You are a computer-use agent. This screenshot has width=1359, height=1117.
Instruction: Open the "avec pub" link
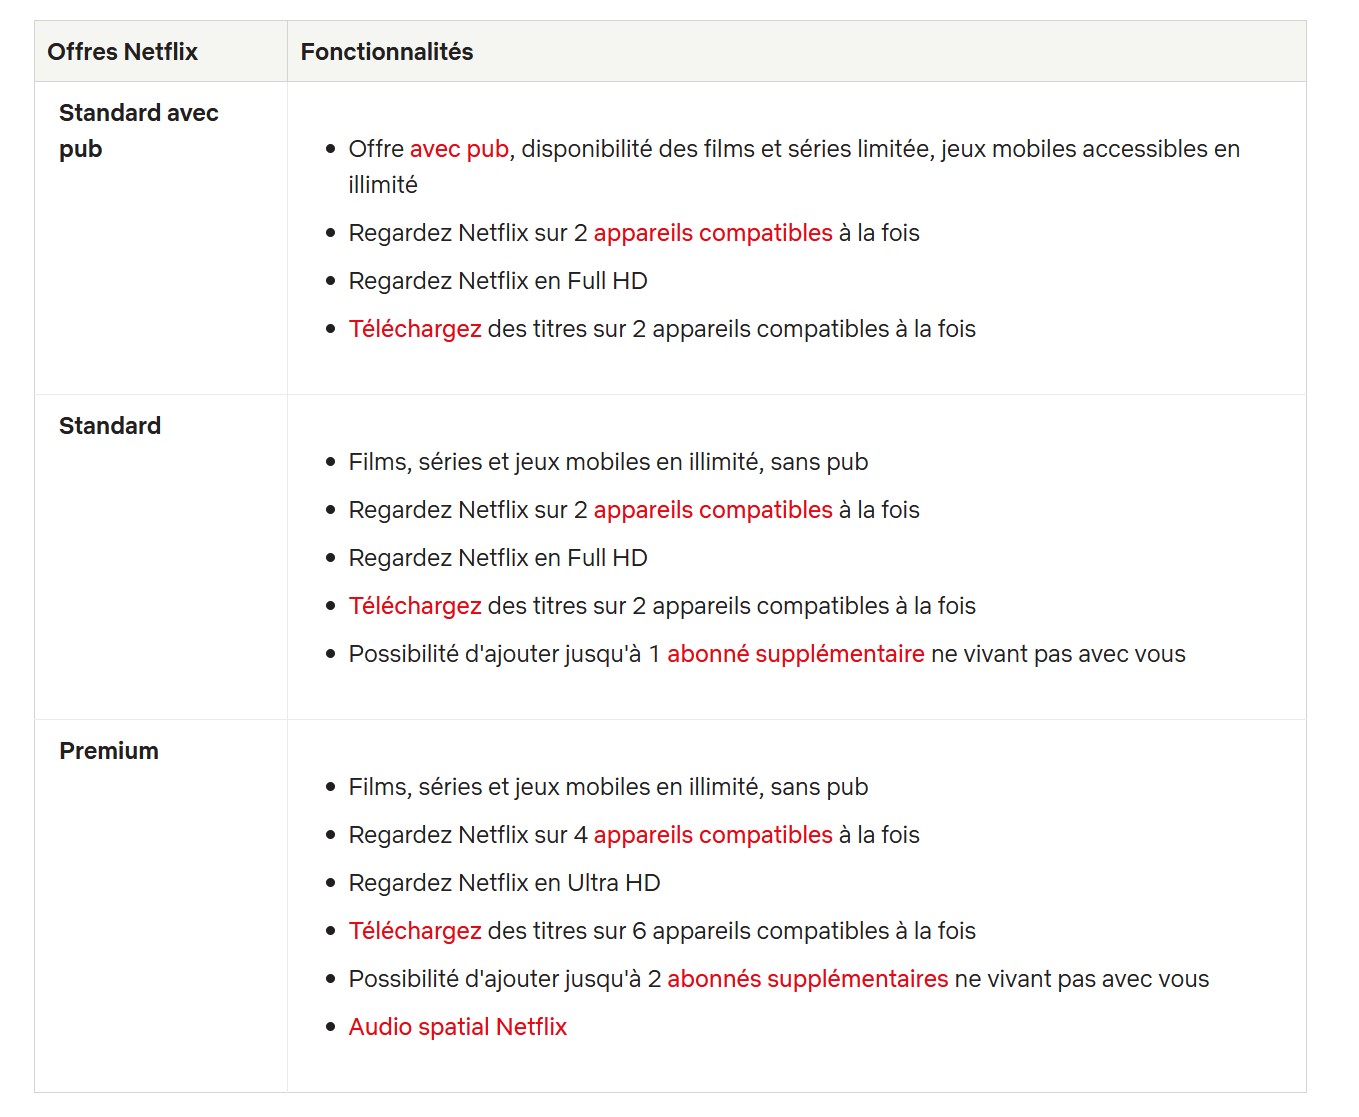point(459,149)
